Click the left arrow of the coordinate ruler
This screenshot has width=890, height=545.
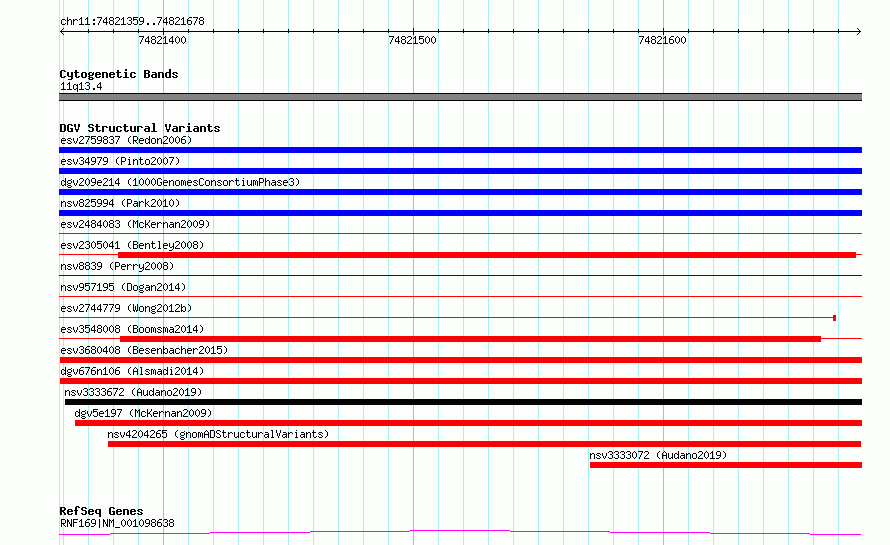[x=62, y=31]
